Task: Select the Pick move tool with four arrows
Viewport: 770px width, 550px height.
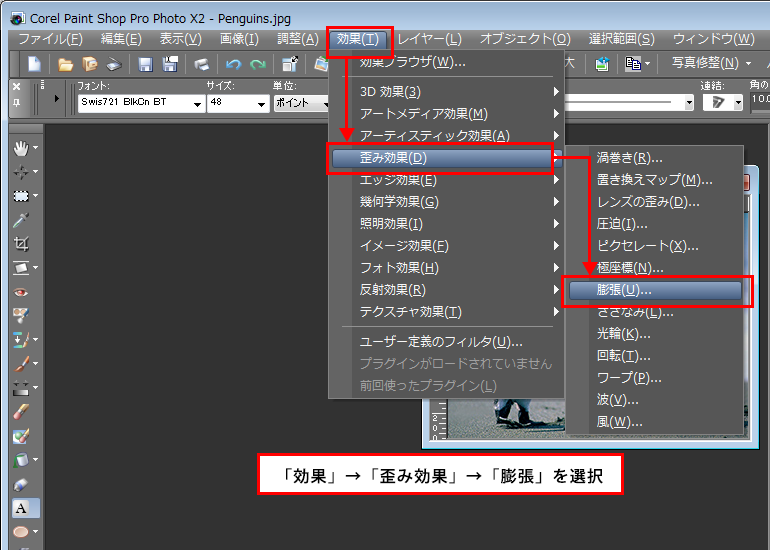Action: [21, 172]
